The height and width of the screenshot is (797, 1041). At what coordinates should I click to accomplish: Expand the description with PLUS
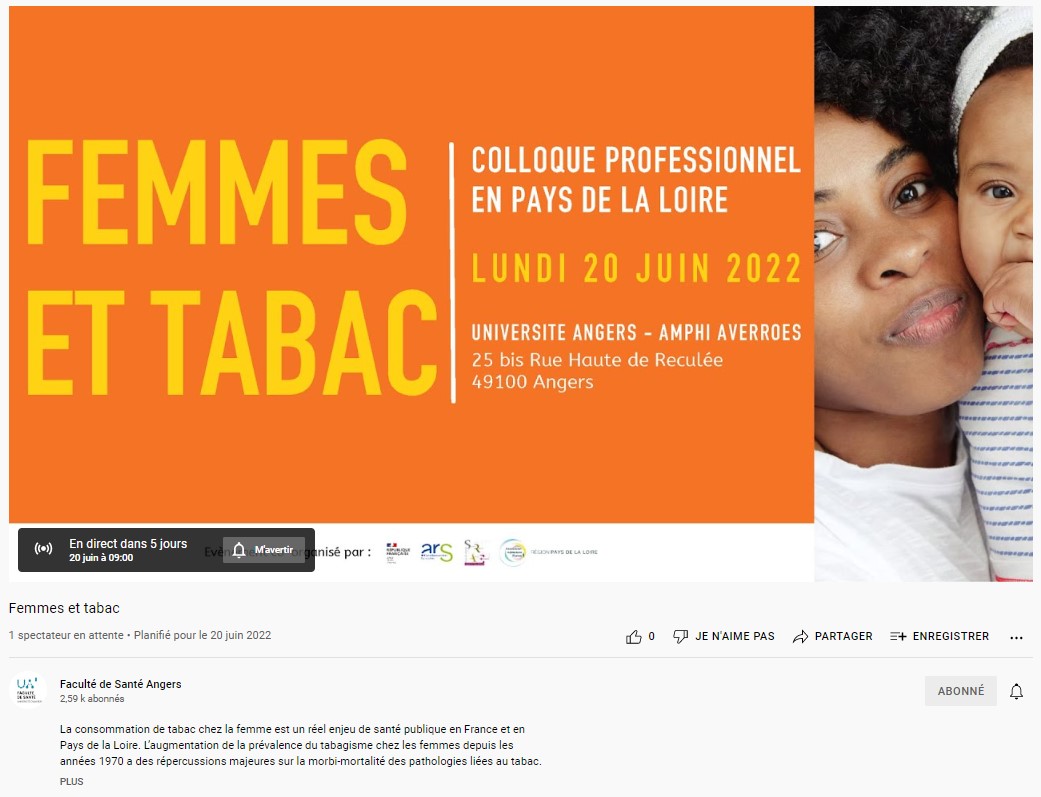72,782
